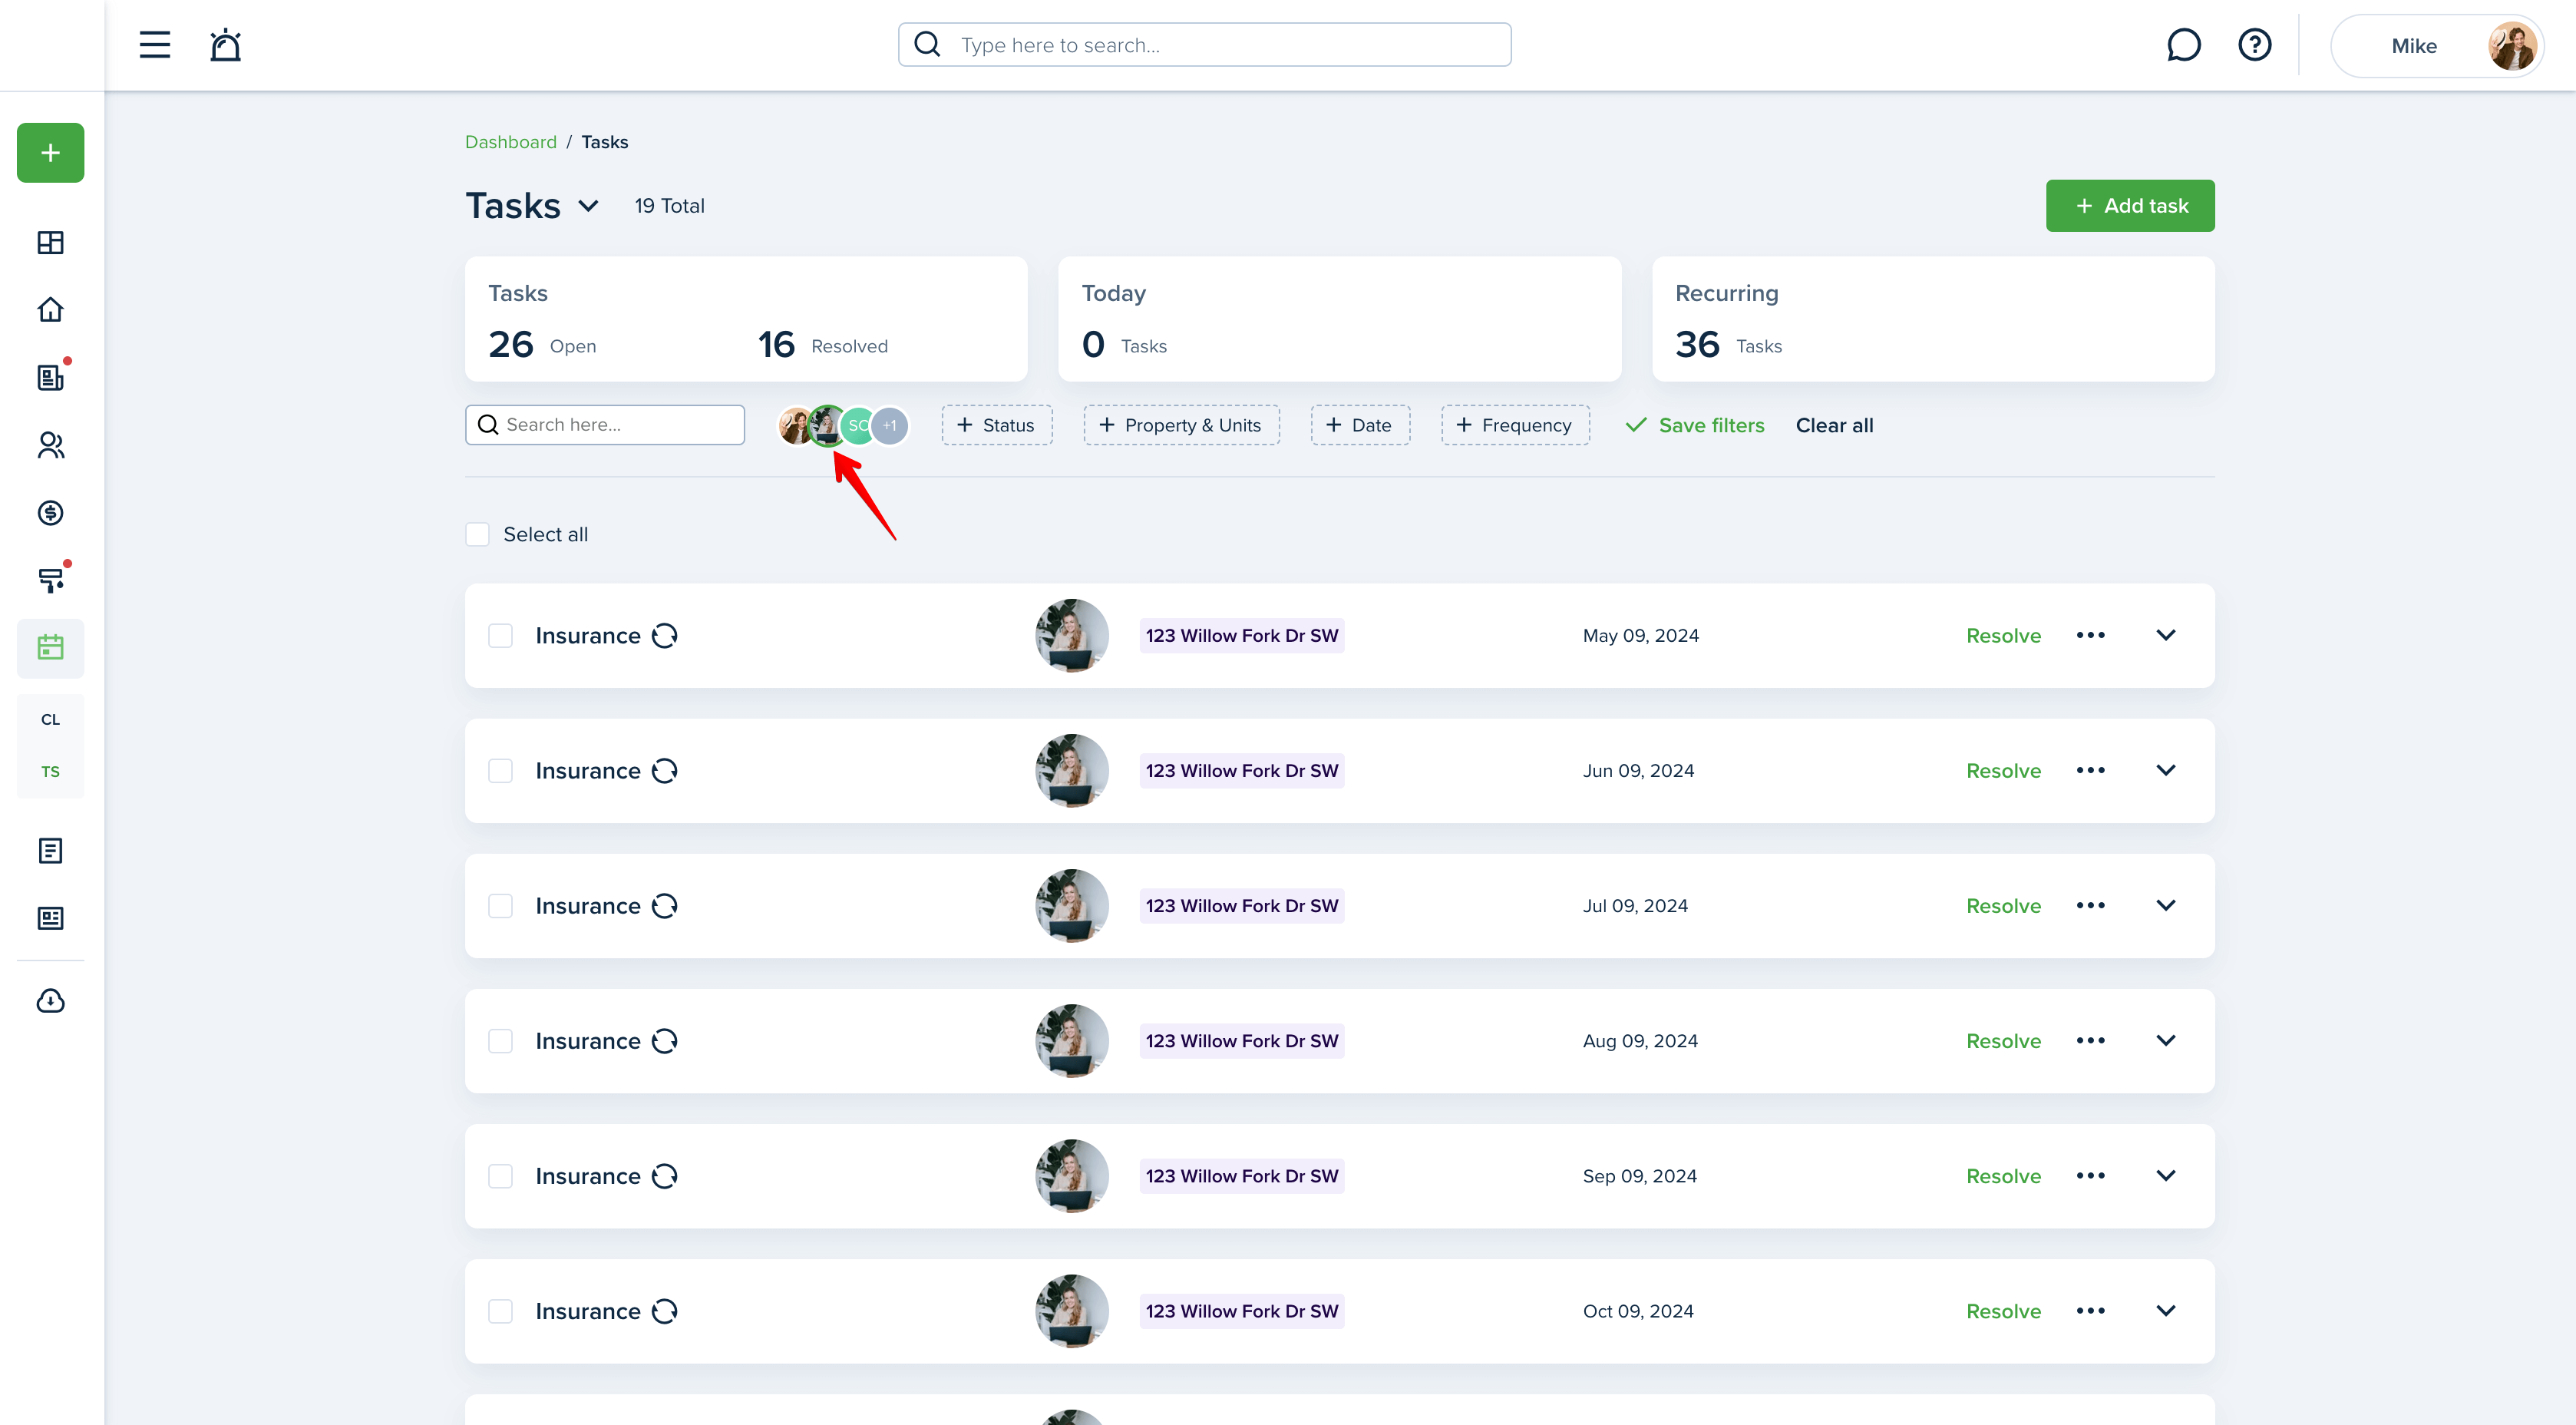
Task: Open the Mike profile menu
Action: tap(2438, 46)
